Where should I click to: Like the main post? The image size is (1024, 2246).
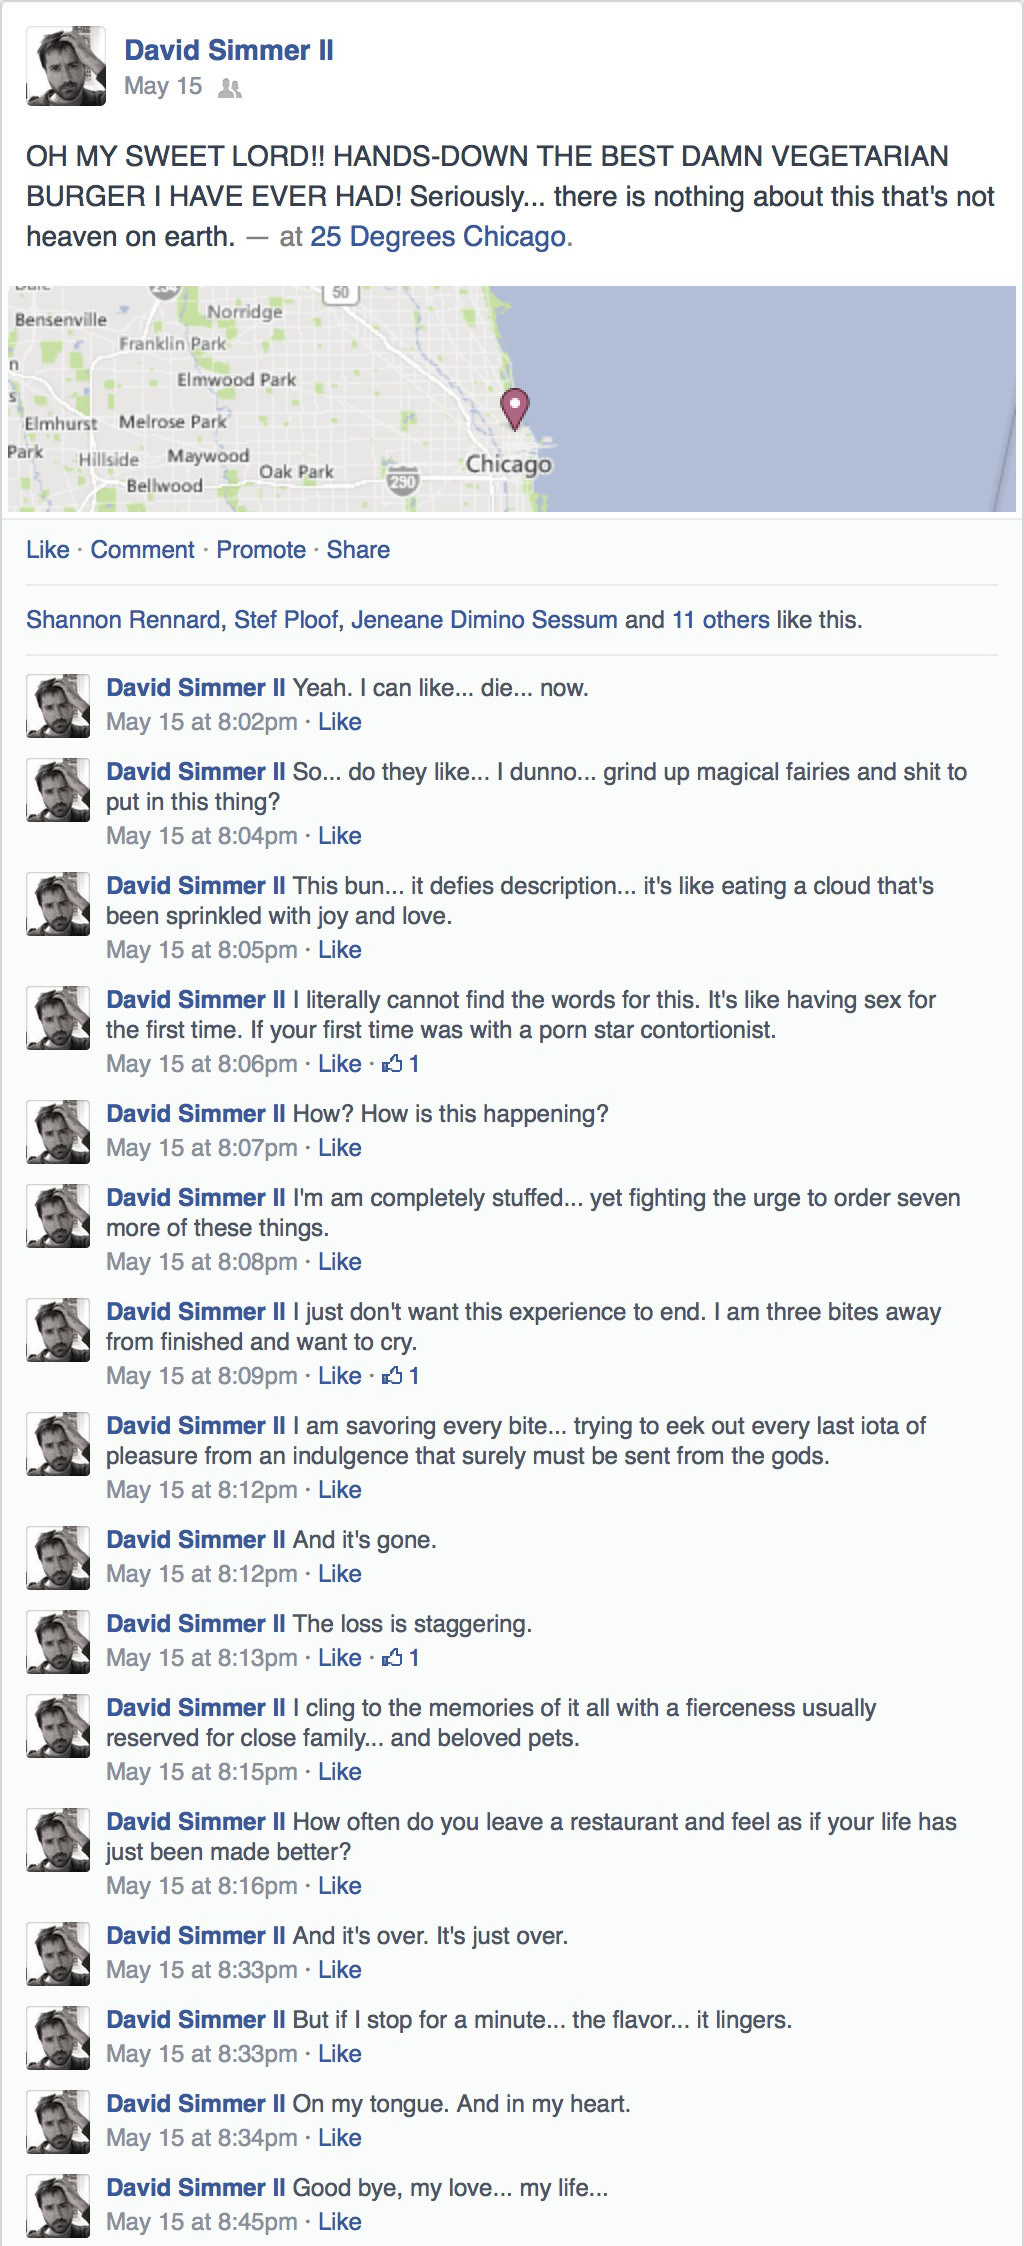(x=48, y=550)
